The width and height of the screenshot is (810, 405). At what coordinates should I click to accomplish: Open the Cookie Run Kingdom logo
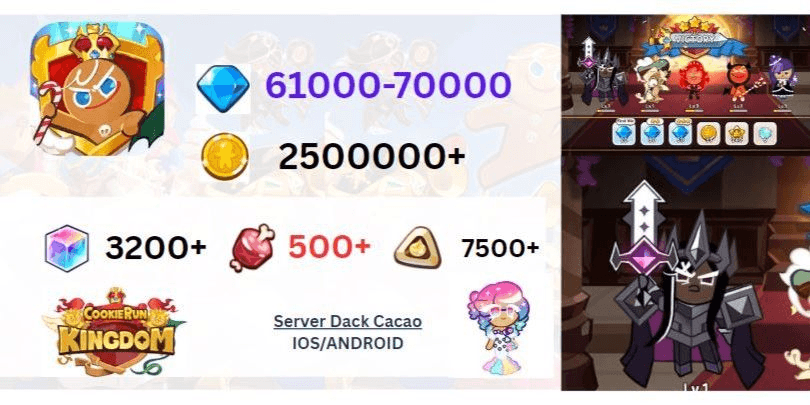[114, 331]
